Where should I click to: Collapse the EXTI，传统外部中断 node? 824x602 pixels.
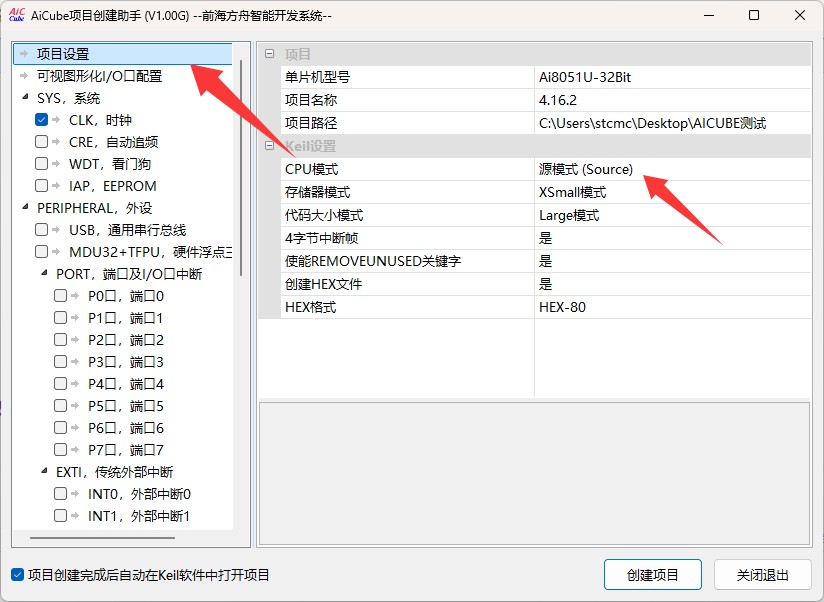pos(44,471)
